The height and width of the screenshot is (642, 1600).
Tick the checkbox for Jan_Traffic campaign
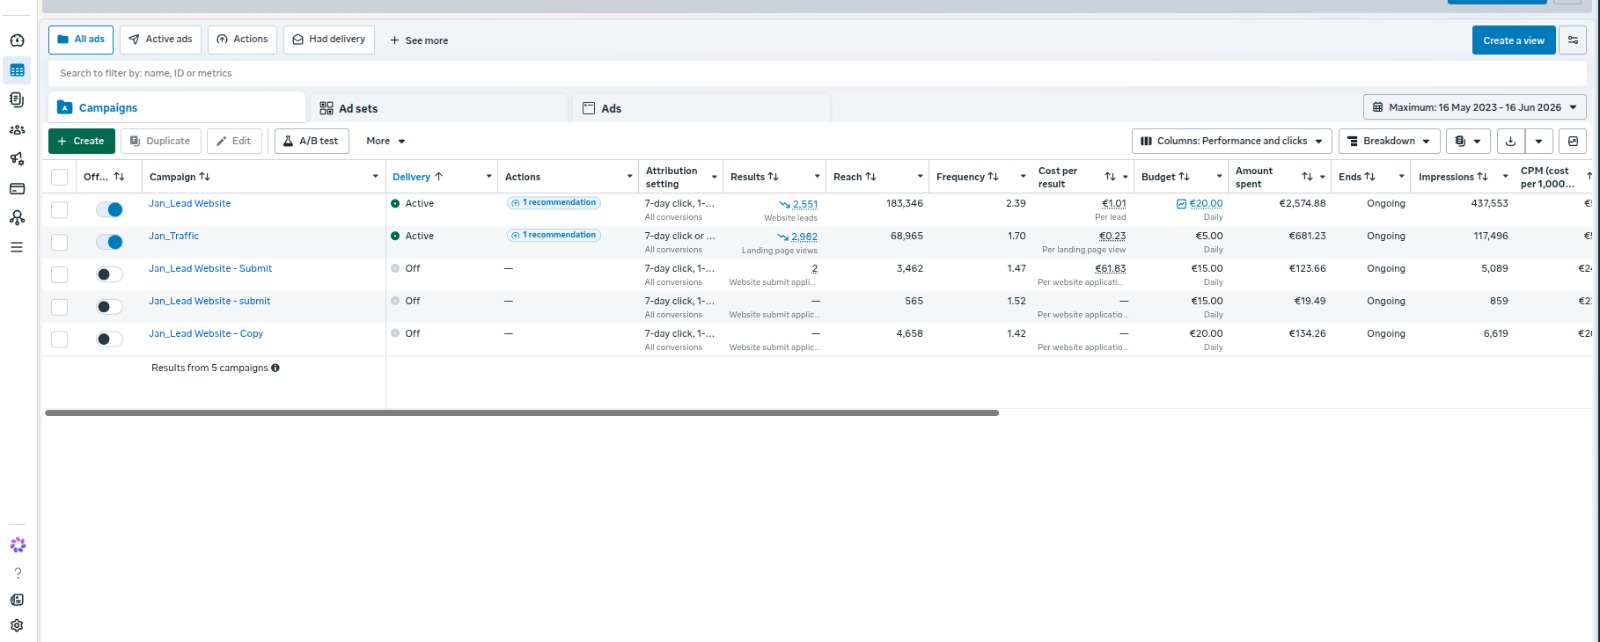[60, 242]
